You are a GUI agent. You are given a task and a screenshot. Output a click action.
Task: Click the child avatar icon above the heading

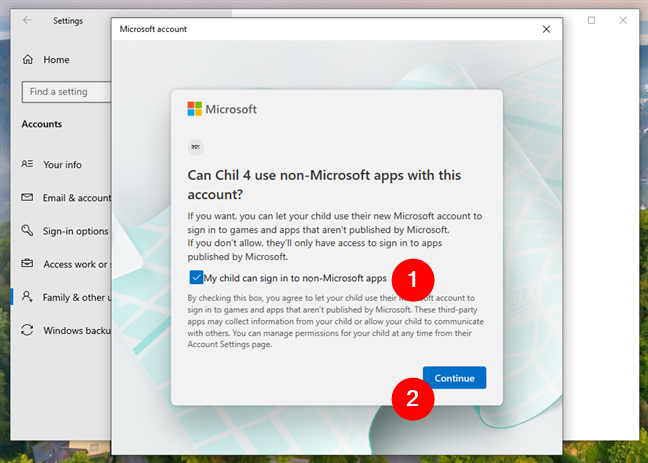[195, 147]
